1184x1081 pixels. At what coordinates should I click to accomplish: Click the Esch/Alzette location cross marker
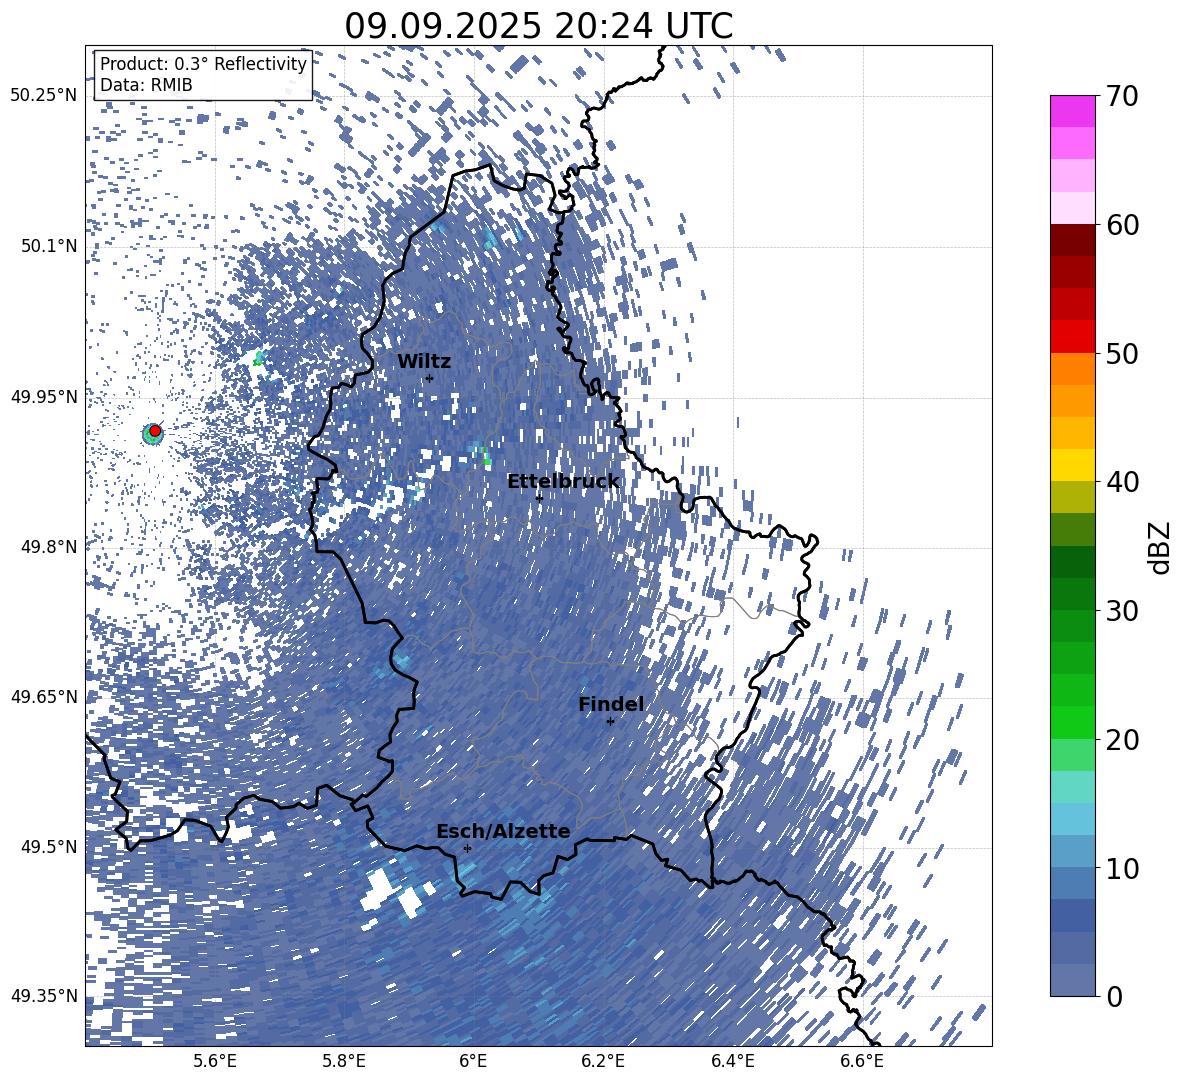pos(467,848)
